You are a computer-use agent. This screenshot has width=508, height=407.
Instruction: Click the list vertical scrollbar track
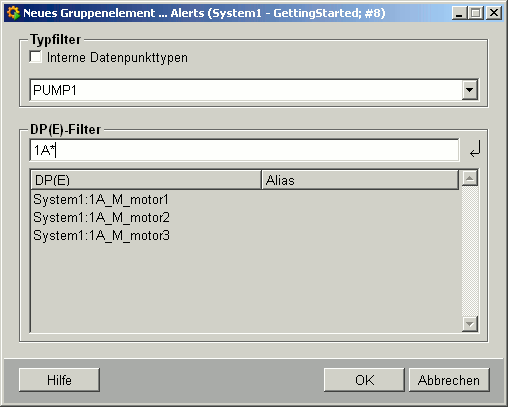(x=470, y=251)
